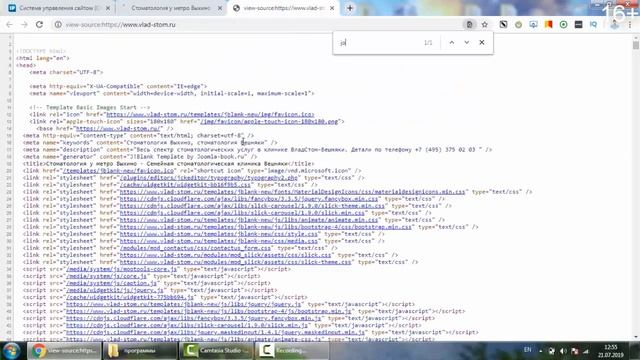The image size is (640, 360).
Task: Open the mod_slick assets css/slick.css link
Action: coord(225,255)
